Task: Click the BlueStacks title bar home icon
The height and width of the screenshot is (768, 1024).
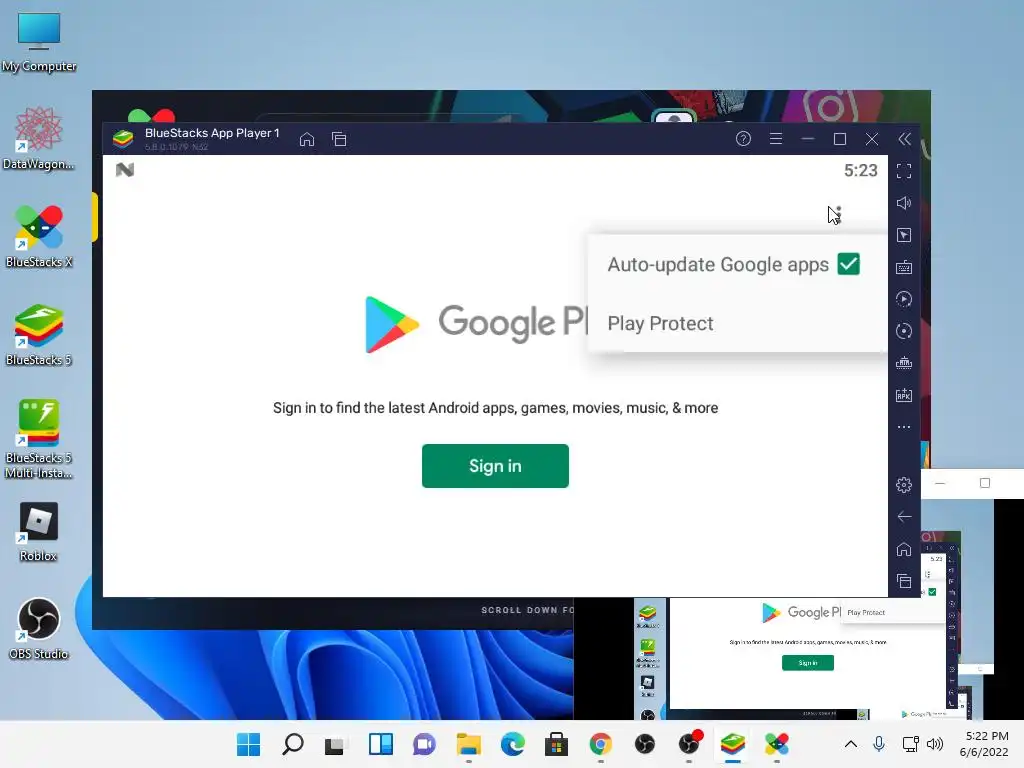Action: pos(307,139)
